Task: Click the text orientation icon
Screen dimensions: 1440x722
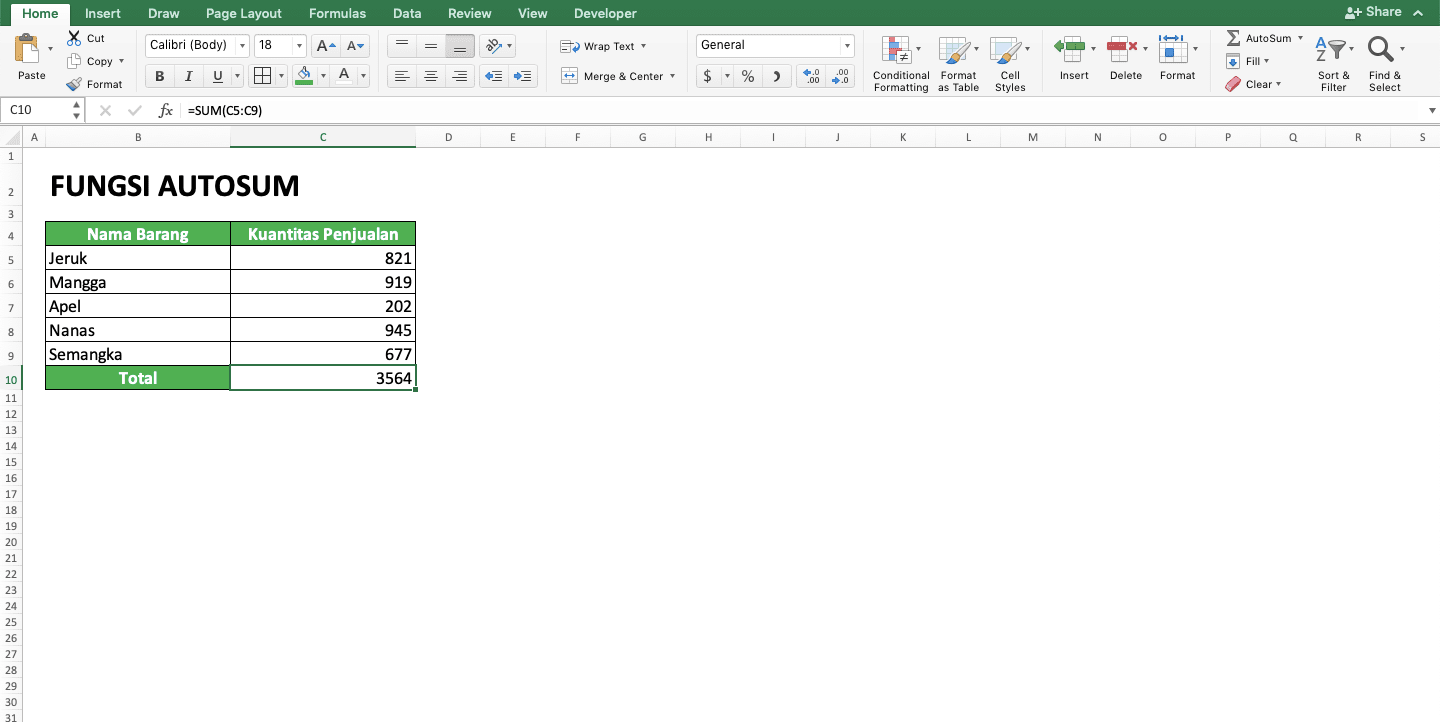Action: pyautogui.click(x=491, y=46)
